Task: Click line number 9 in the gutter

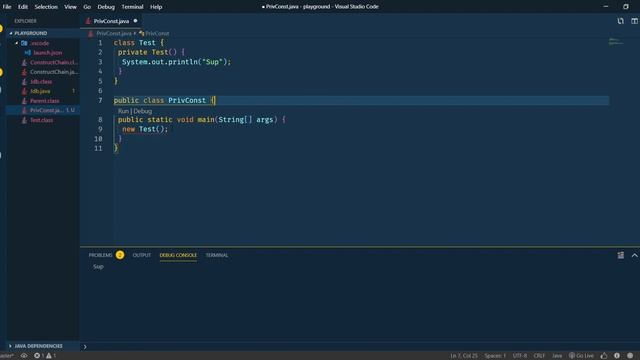Action: point(100,129)
